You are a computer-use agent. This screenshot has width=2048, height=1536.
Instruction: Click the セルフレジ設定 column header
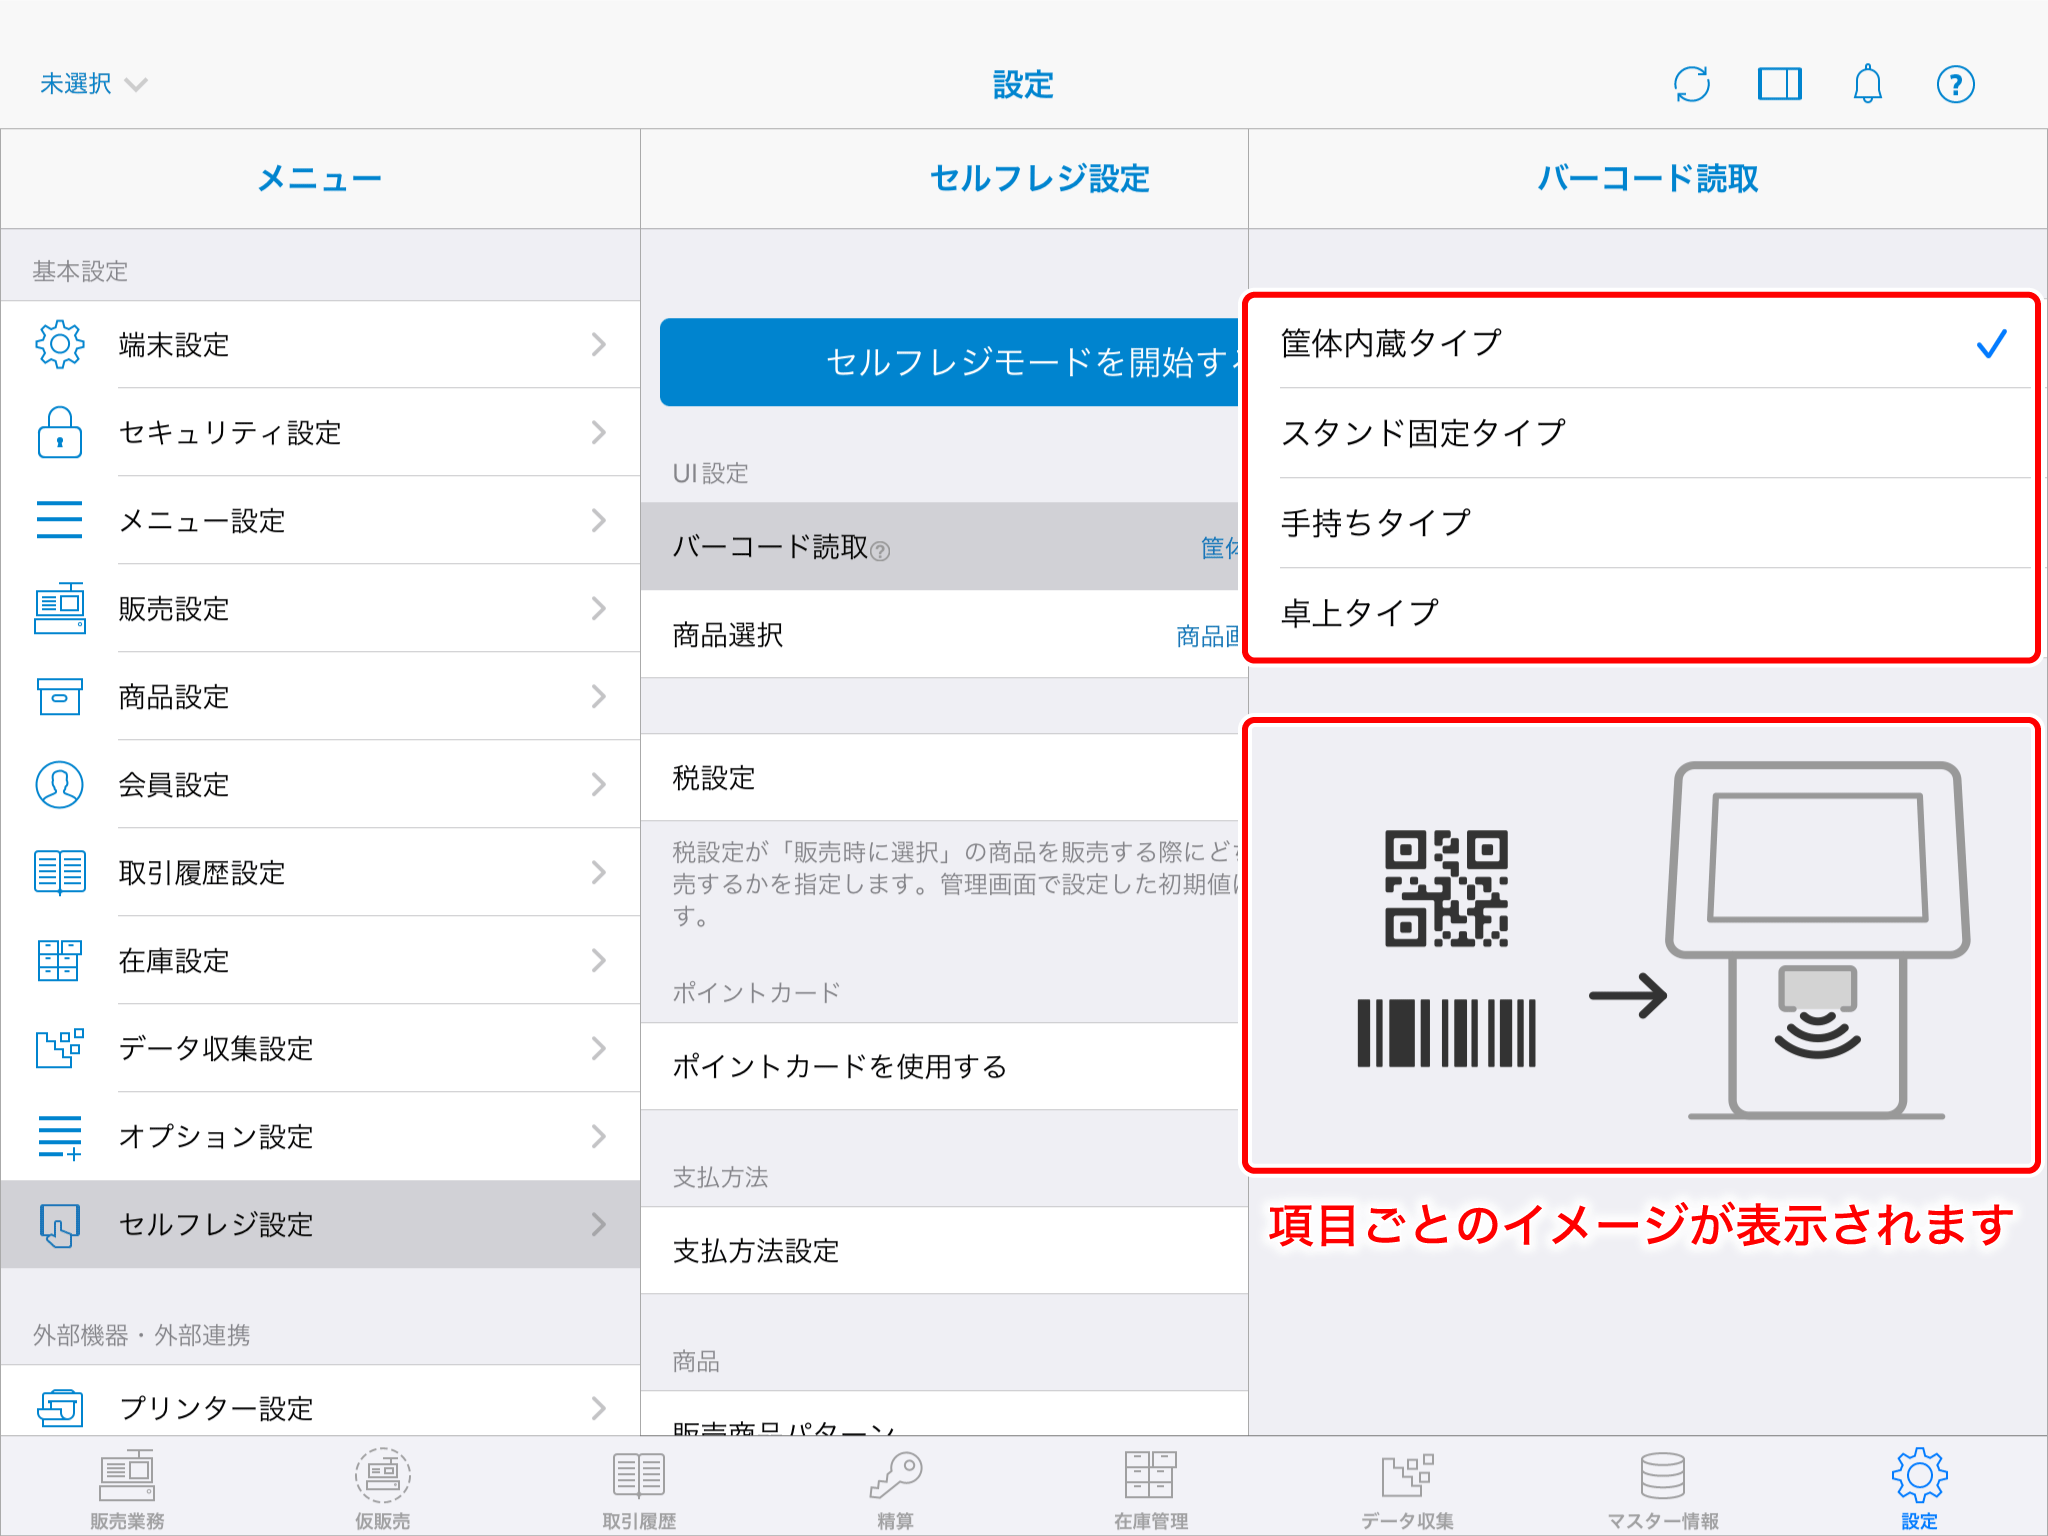point(1040,178)
